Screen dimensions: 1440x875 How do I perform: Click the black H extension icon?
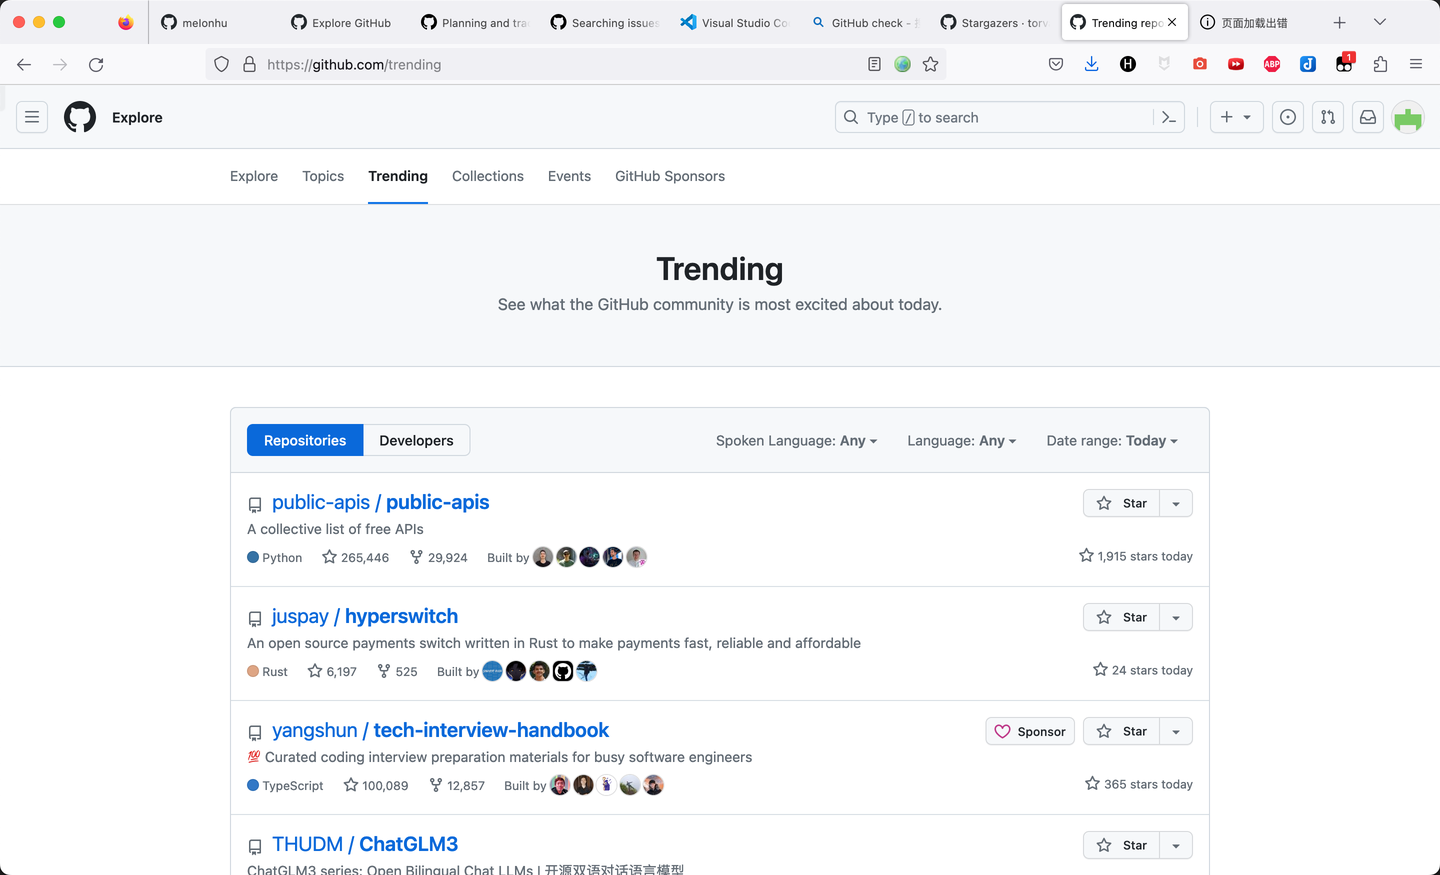coord(1128,64)
